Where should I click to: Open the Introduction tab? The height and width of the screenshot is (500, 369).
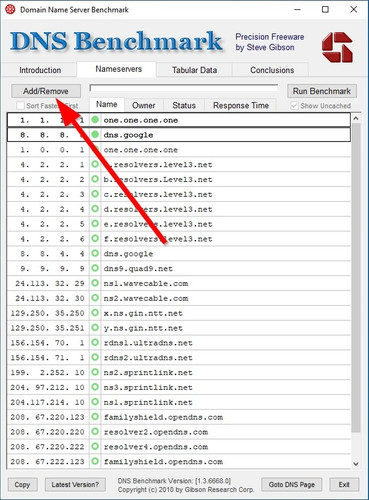point(40,70)
